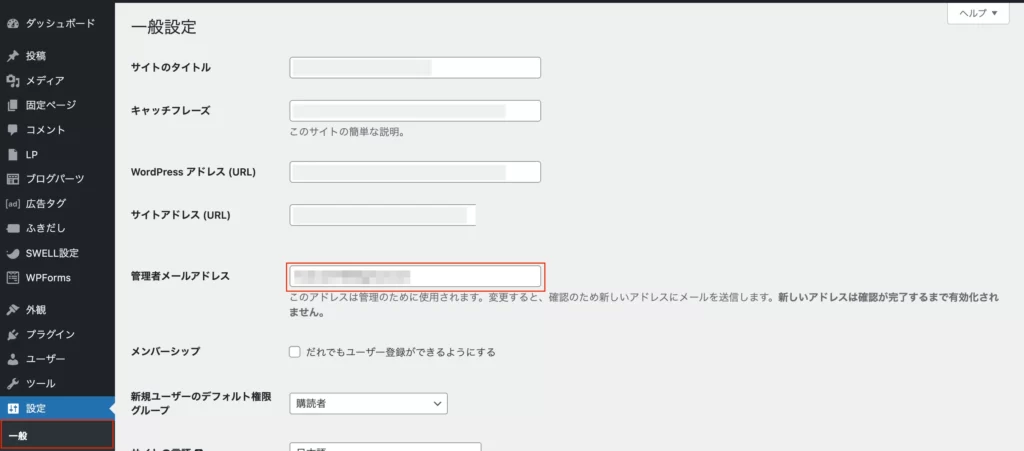Image resolution: width=1024 pixels, height=451 pixels.
Task: Click the 一般設定 page heading
Action: click(163, 27)
